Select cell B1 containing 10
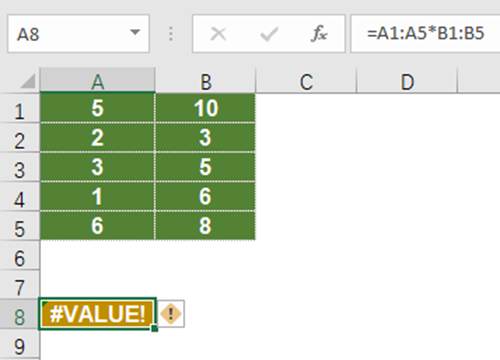 coord(205,108)
